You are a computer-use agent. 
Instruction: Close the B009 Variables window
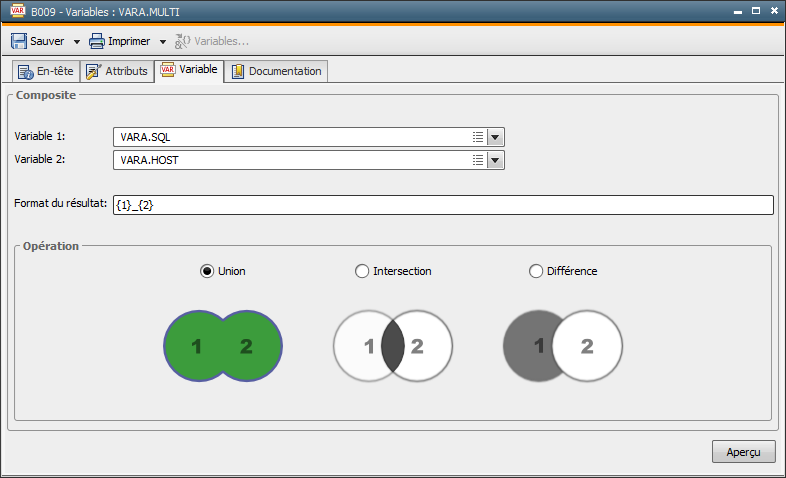tap(774, 11)
